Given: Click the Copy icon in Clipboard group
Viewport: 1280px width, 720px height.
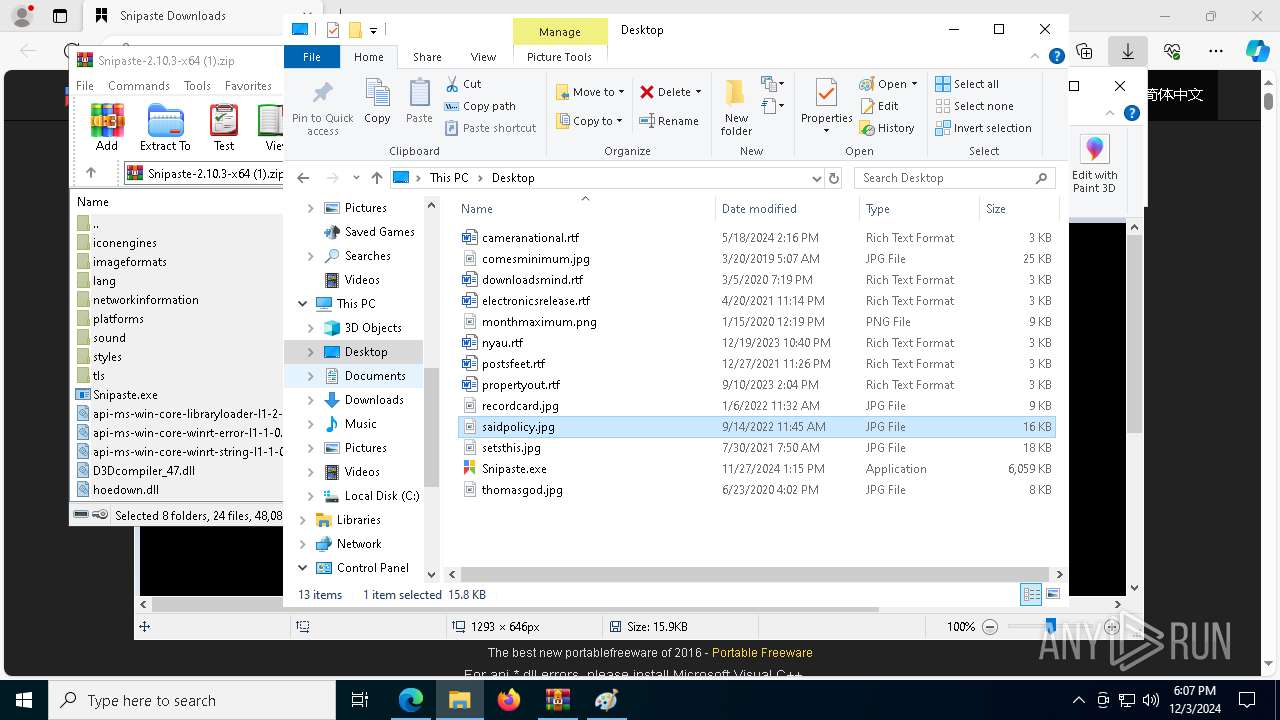Looking at the screenshot, I should click(377, 101).
